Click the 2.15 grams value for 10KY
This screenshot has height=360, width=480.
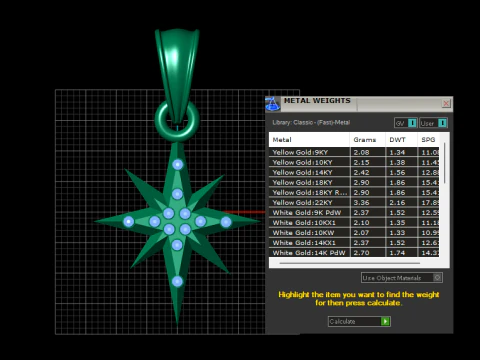pos(361,162)
